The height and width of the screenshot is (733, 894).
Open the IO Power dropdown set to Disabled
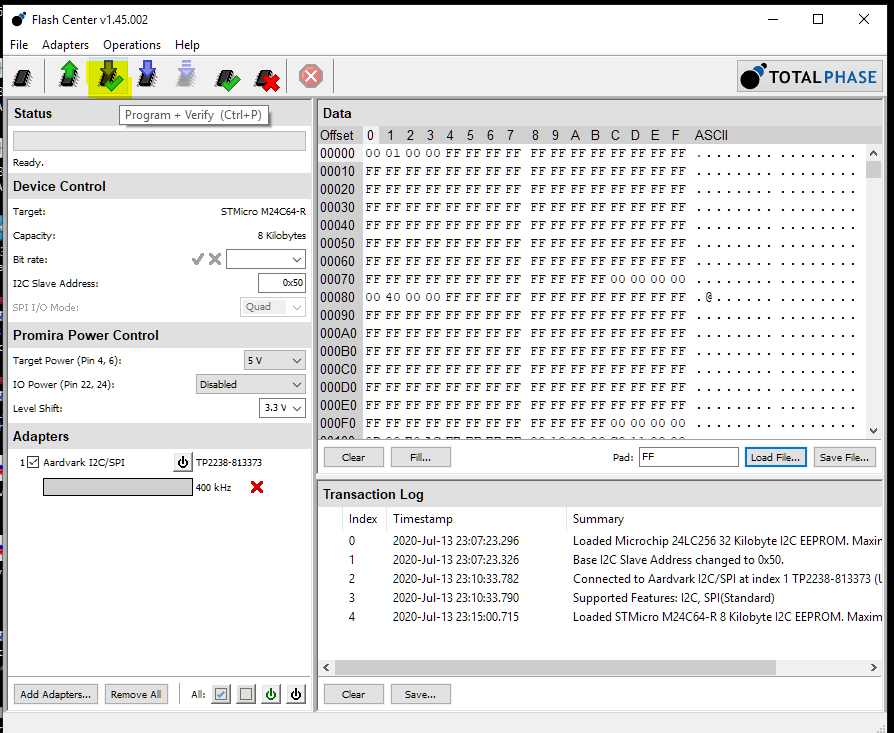coord(251,384)
